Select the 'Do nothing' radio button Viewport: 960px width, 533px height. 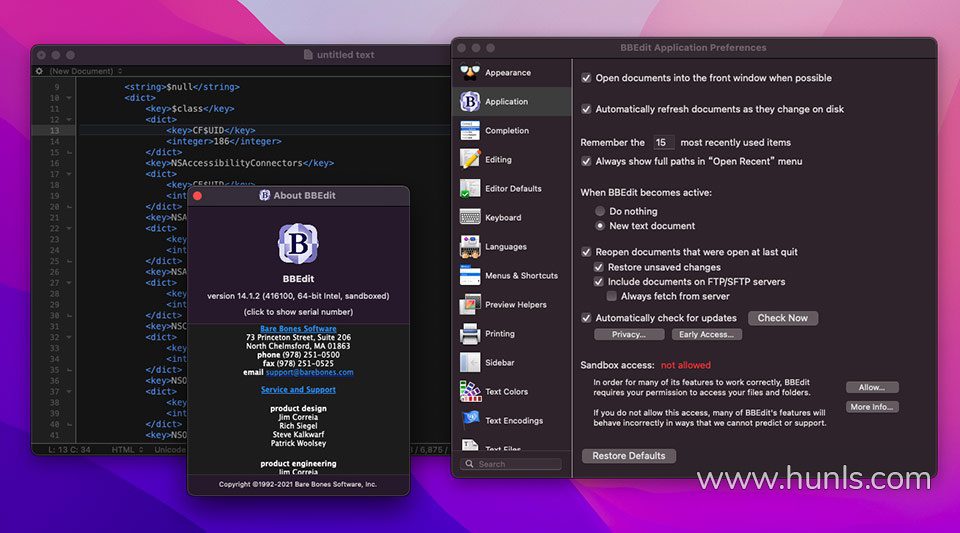click(x=600, y=212)
